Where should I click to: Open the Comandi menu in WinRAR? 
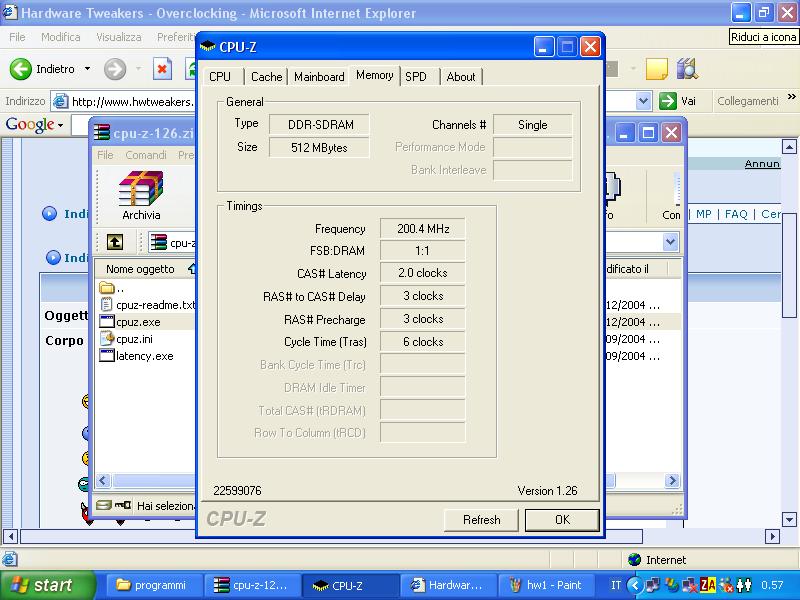146,155
